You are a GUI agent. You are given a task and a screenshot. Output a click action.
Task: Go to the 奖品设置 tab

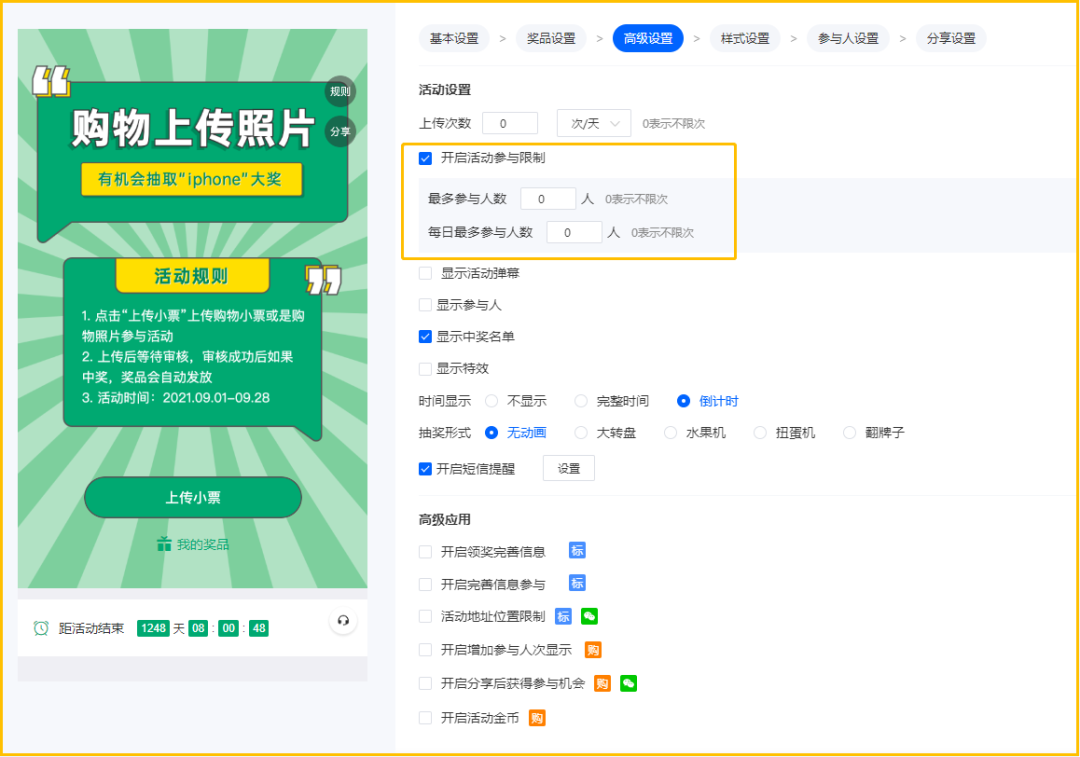coord(551,39)
